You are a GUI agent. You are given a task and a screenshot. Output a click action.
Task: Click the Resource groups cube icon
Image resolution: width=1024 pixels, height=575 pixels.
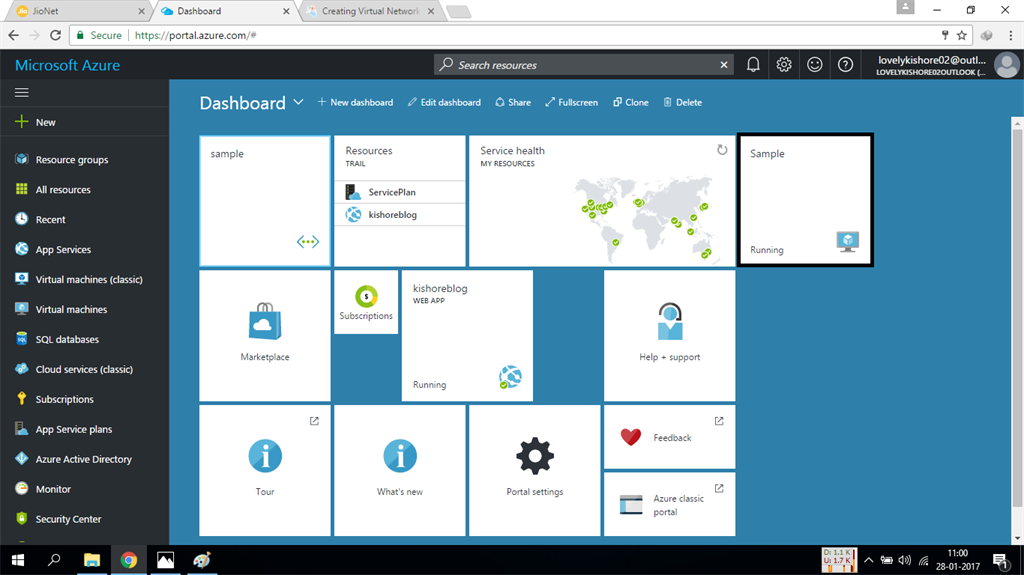pos(22,159)
